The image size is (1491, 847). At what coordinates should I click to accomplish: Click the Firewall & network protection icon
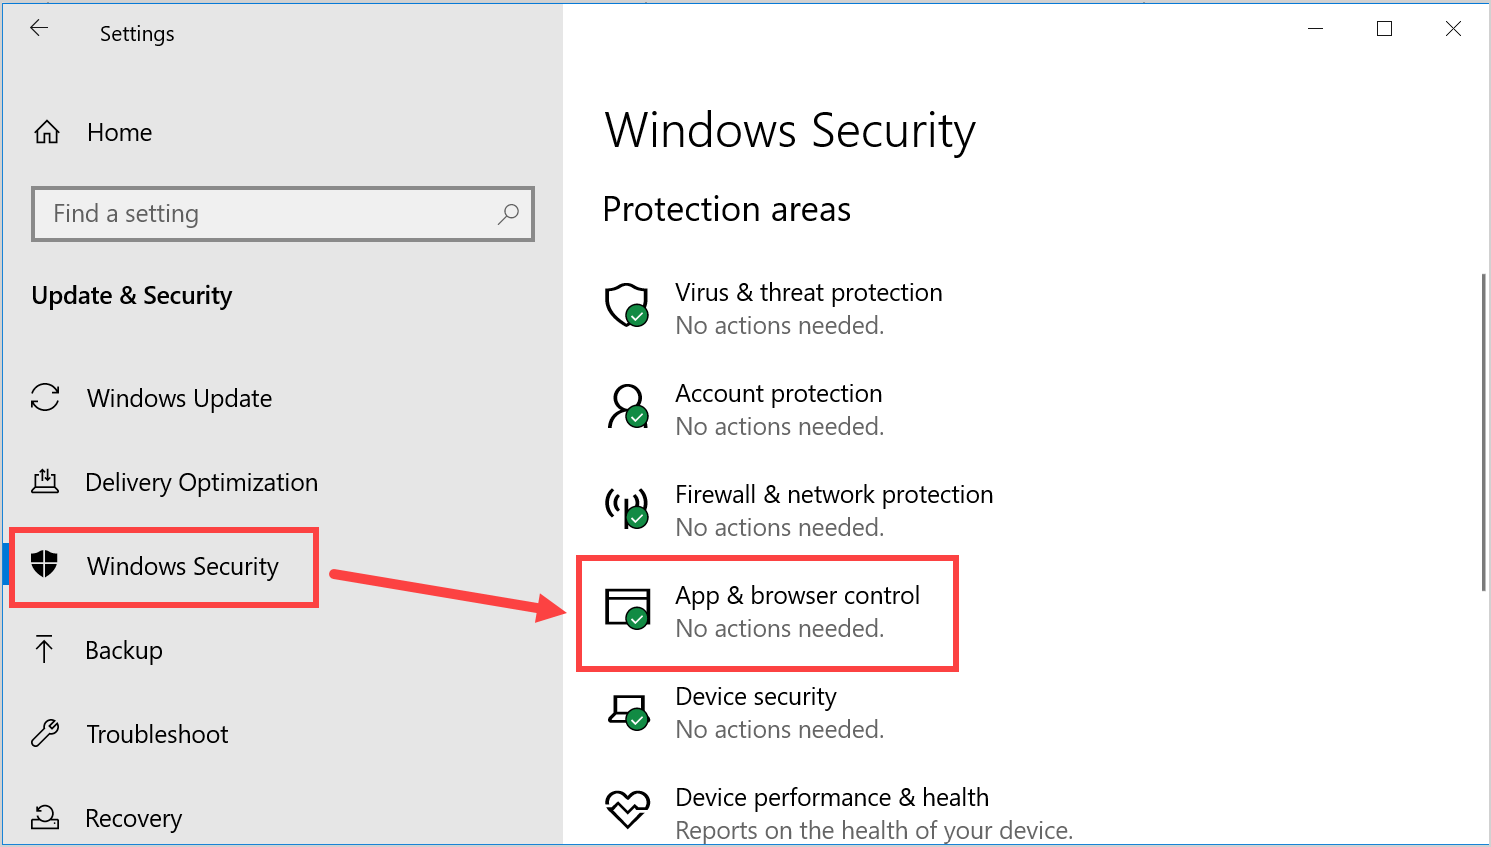click(627, 507)
